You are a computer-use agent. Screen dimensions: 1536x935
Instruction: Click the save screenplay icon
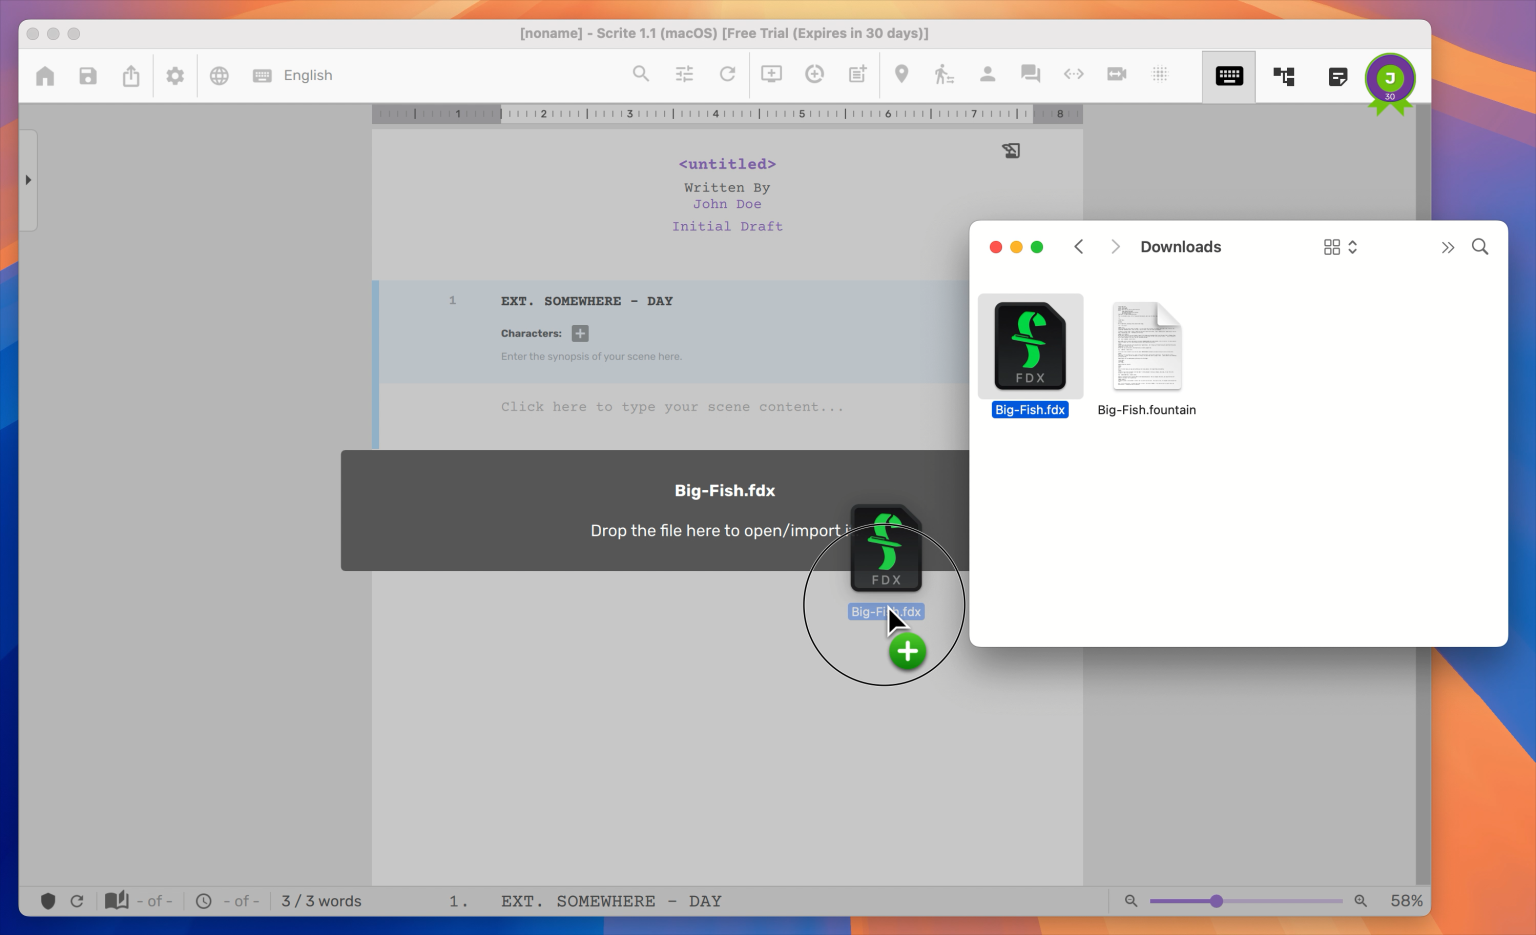88,75
